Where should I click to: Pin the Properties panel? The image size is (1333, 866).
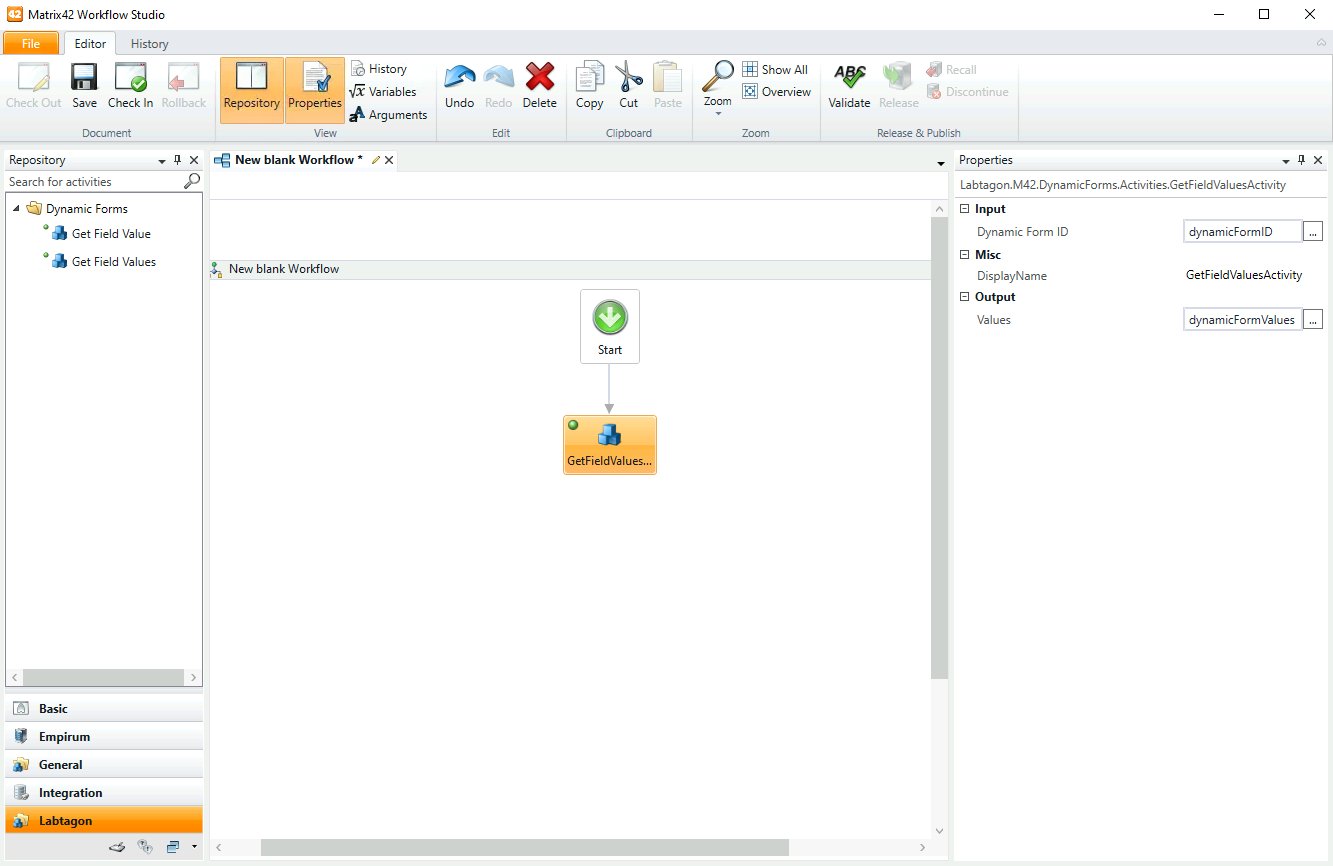(1301, 160)
